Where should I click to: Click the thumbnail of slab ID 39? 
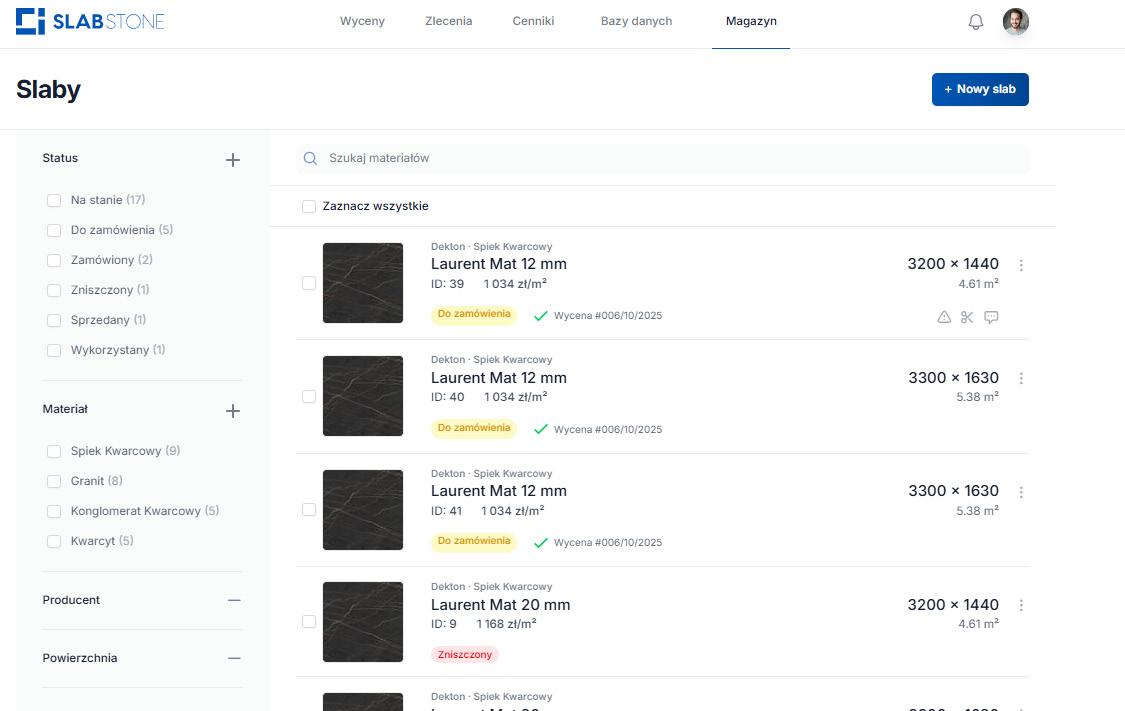coord(363,283)
